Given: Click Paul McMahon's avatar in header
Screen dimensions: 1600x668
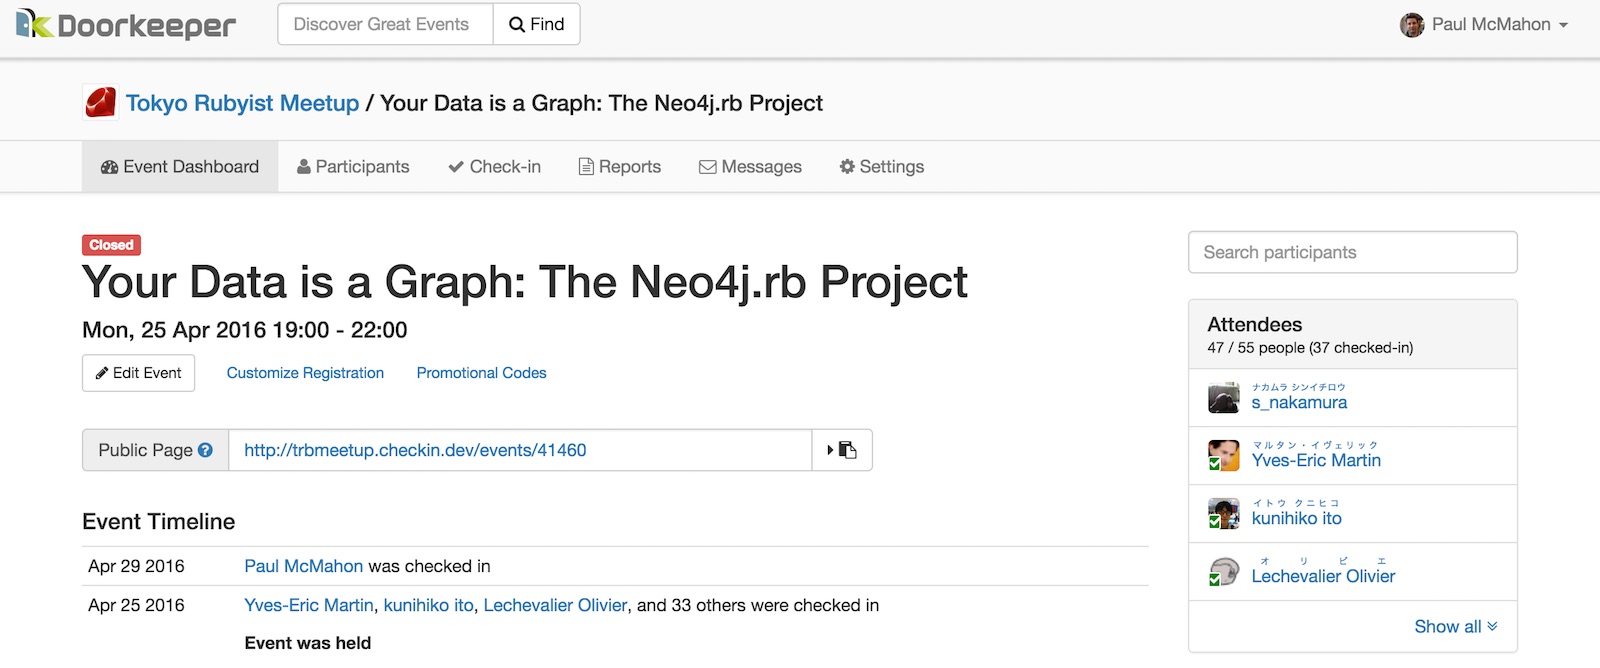Looking at the screenshot, I should pos(1412,25).
